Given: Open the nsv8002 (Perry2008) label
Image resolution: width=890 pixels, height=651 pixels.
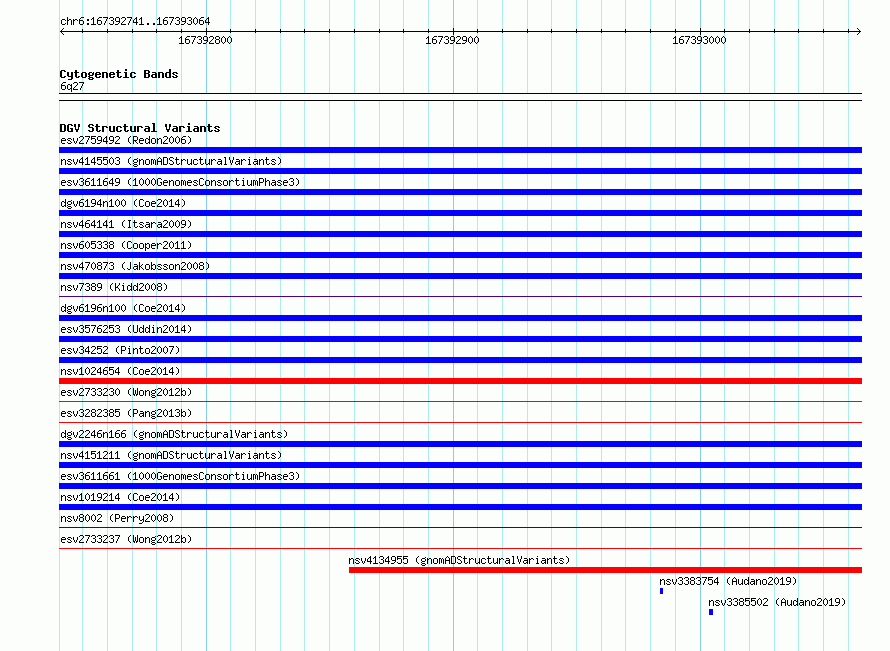Looking at the screenshot, I should (x=117, y=518).
